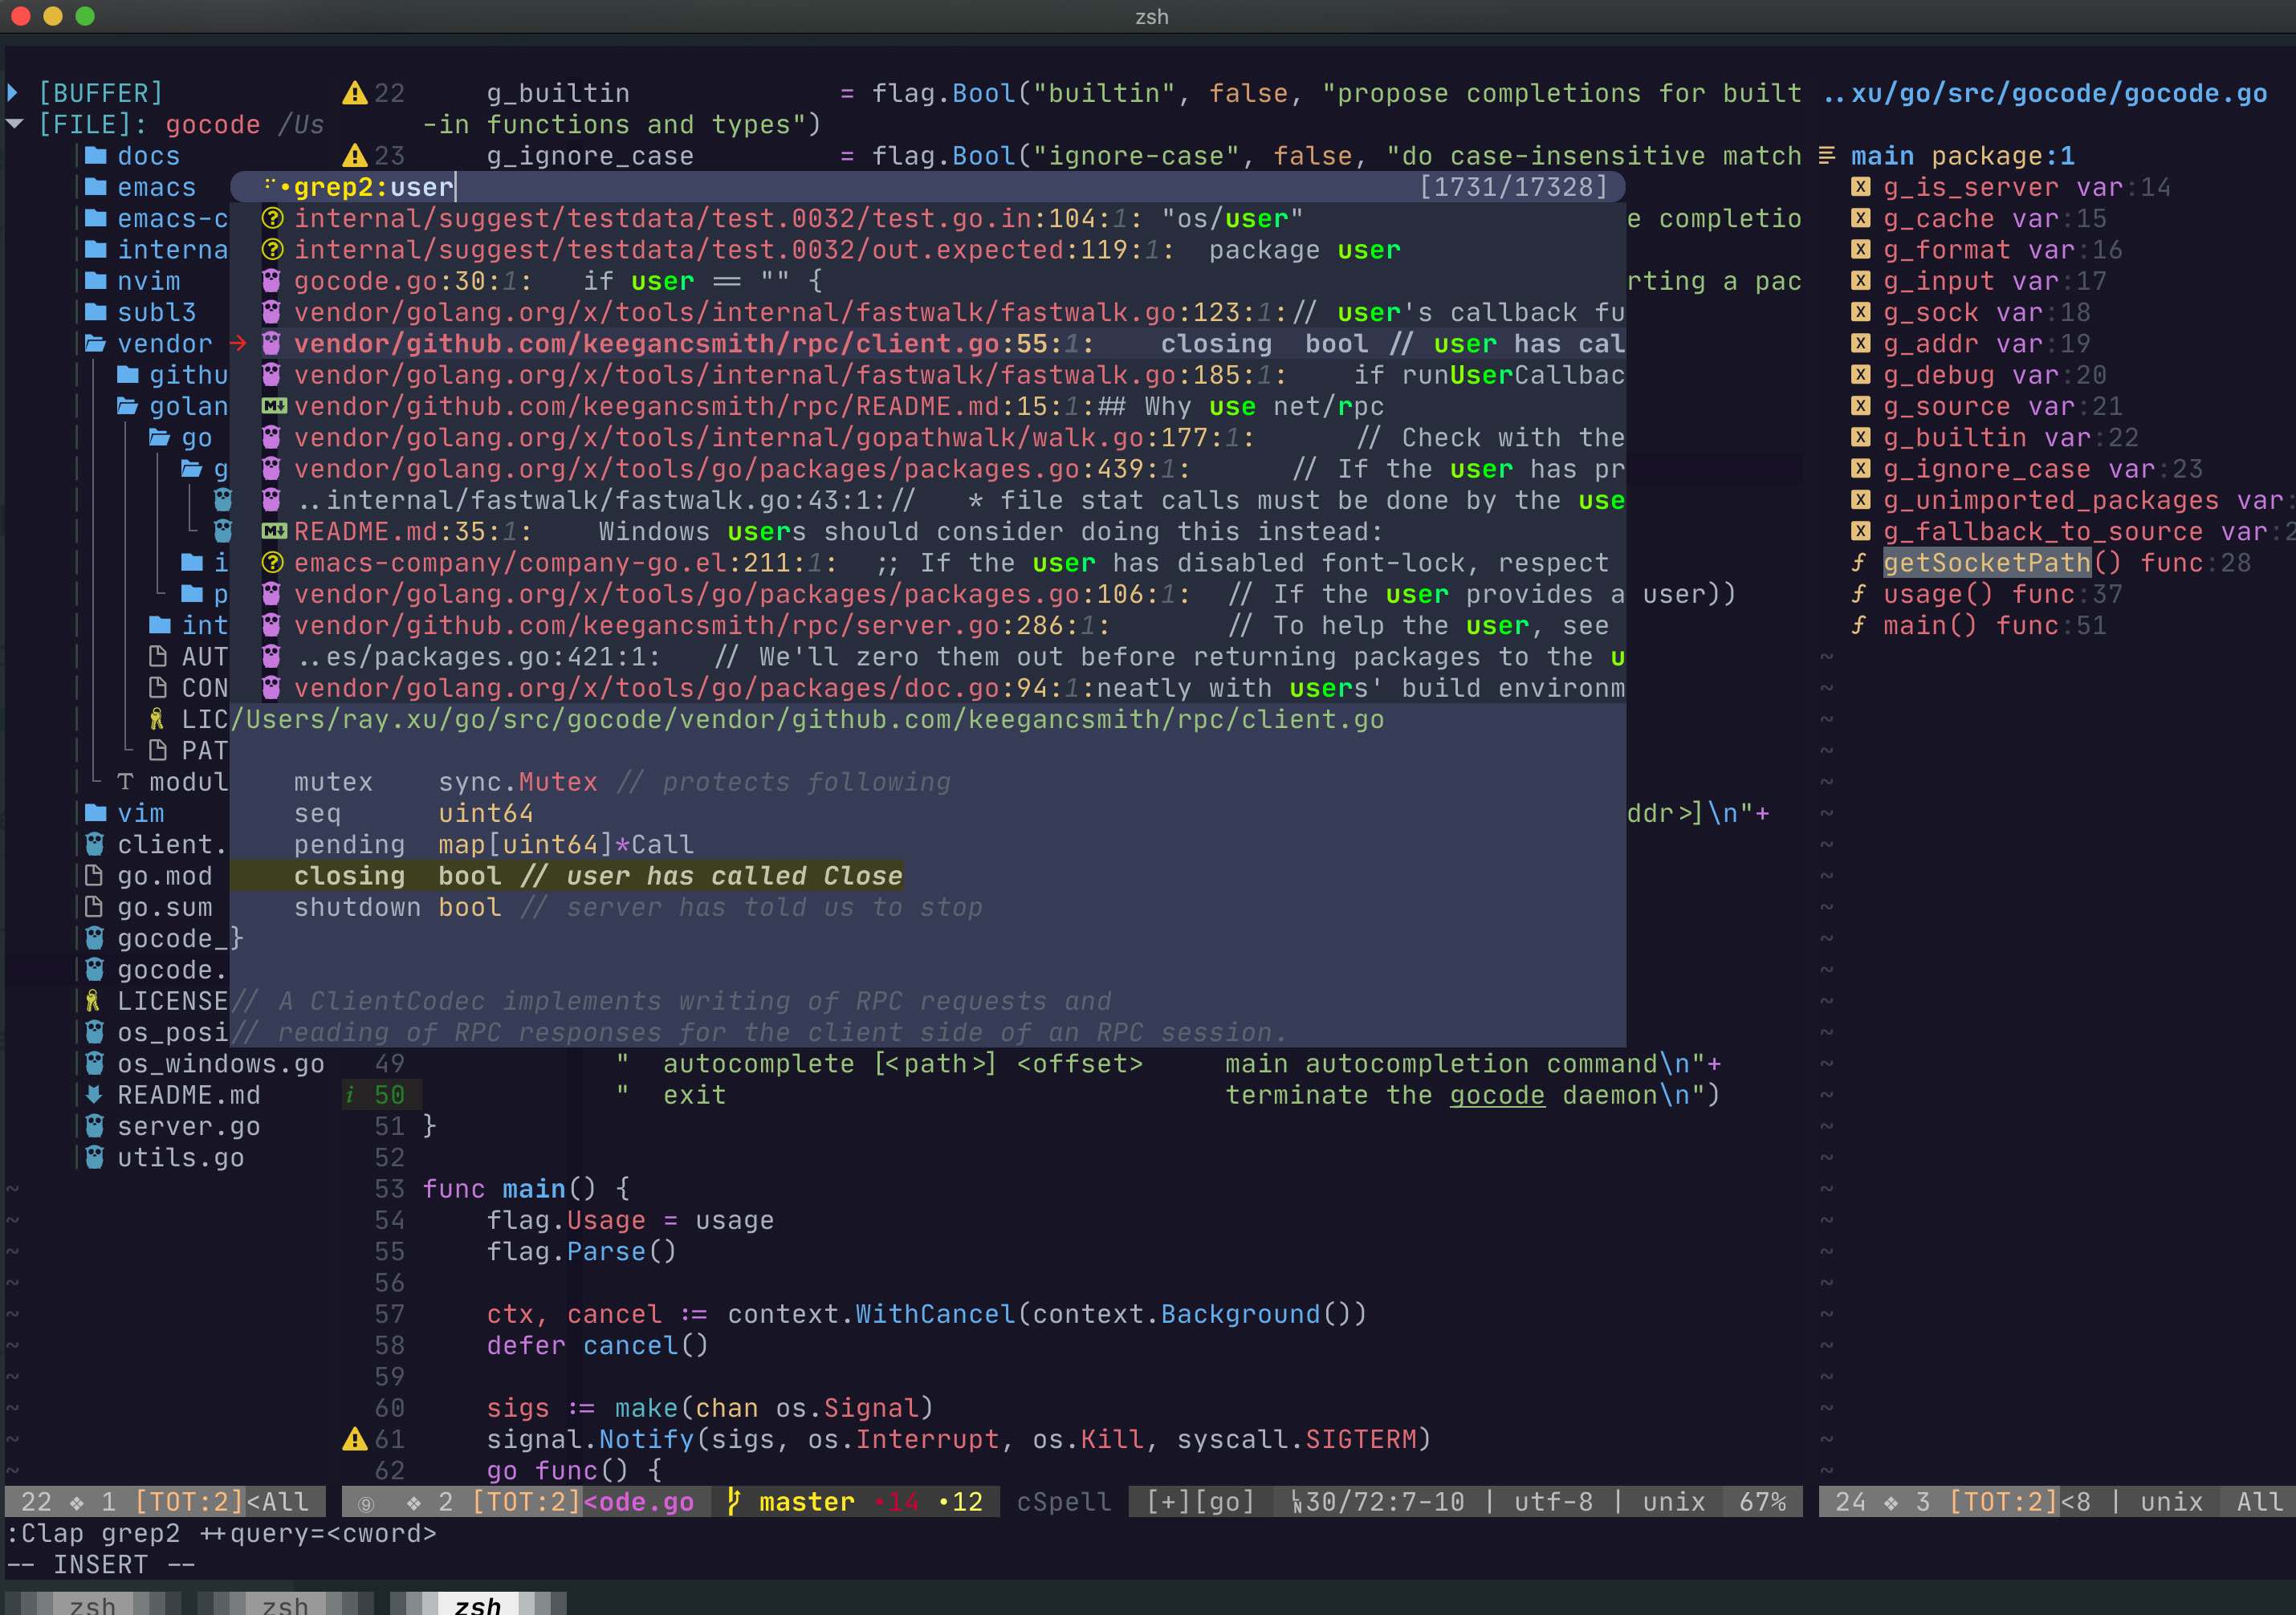Click warning sign icon on line 22
The image size is (2296, 1615).
pos(354,93)
